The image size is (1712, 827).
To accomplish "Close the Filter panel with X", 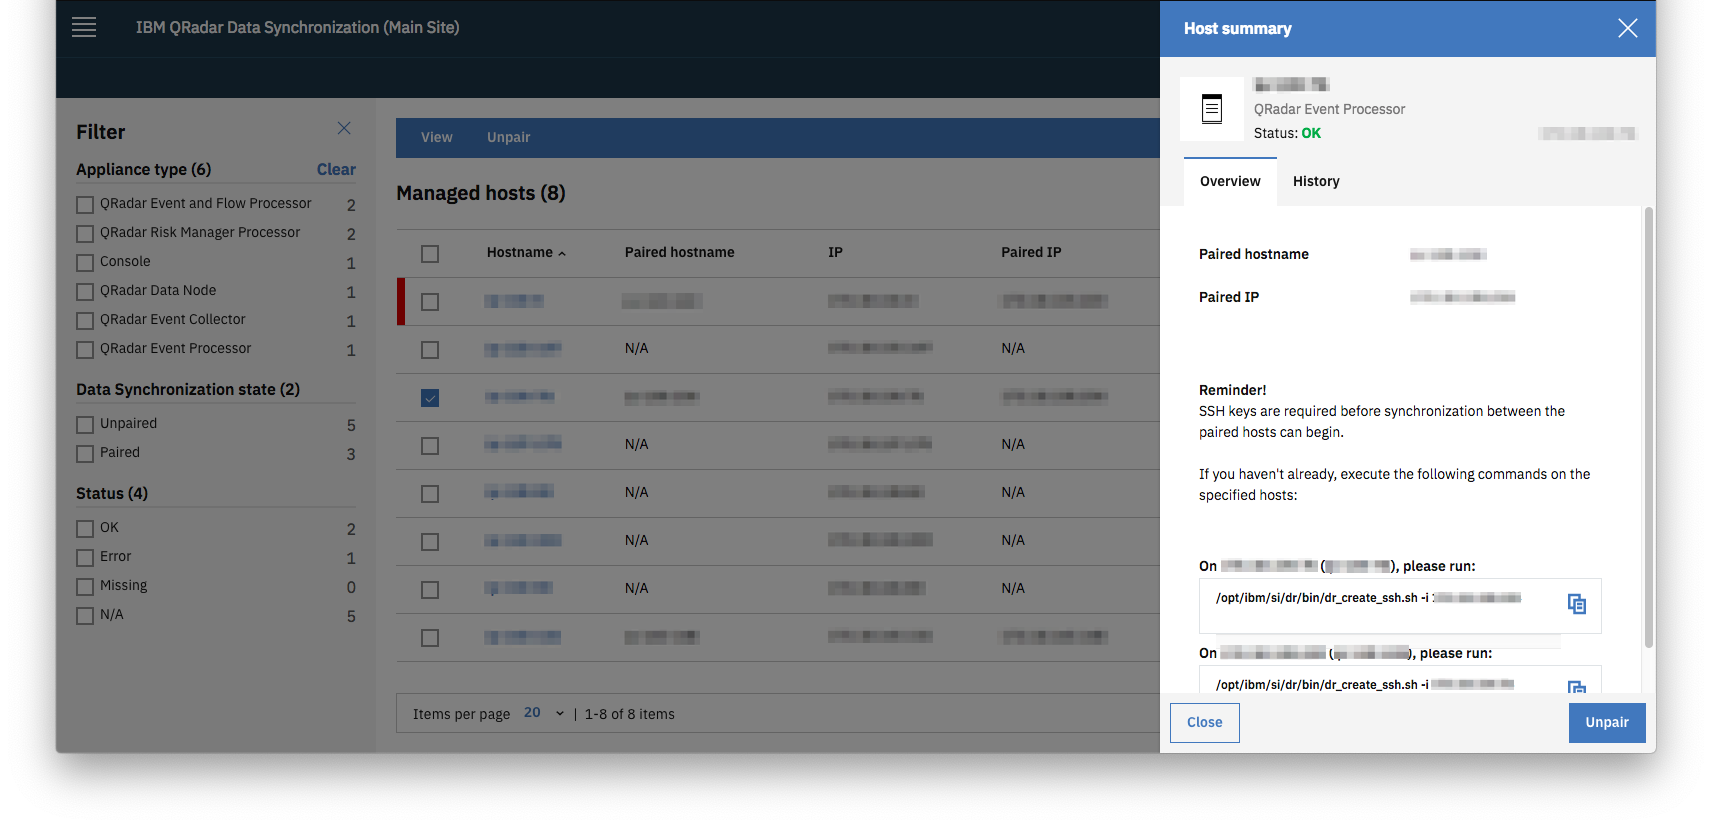I will pos(344,128).
